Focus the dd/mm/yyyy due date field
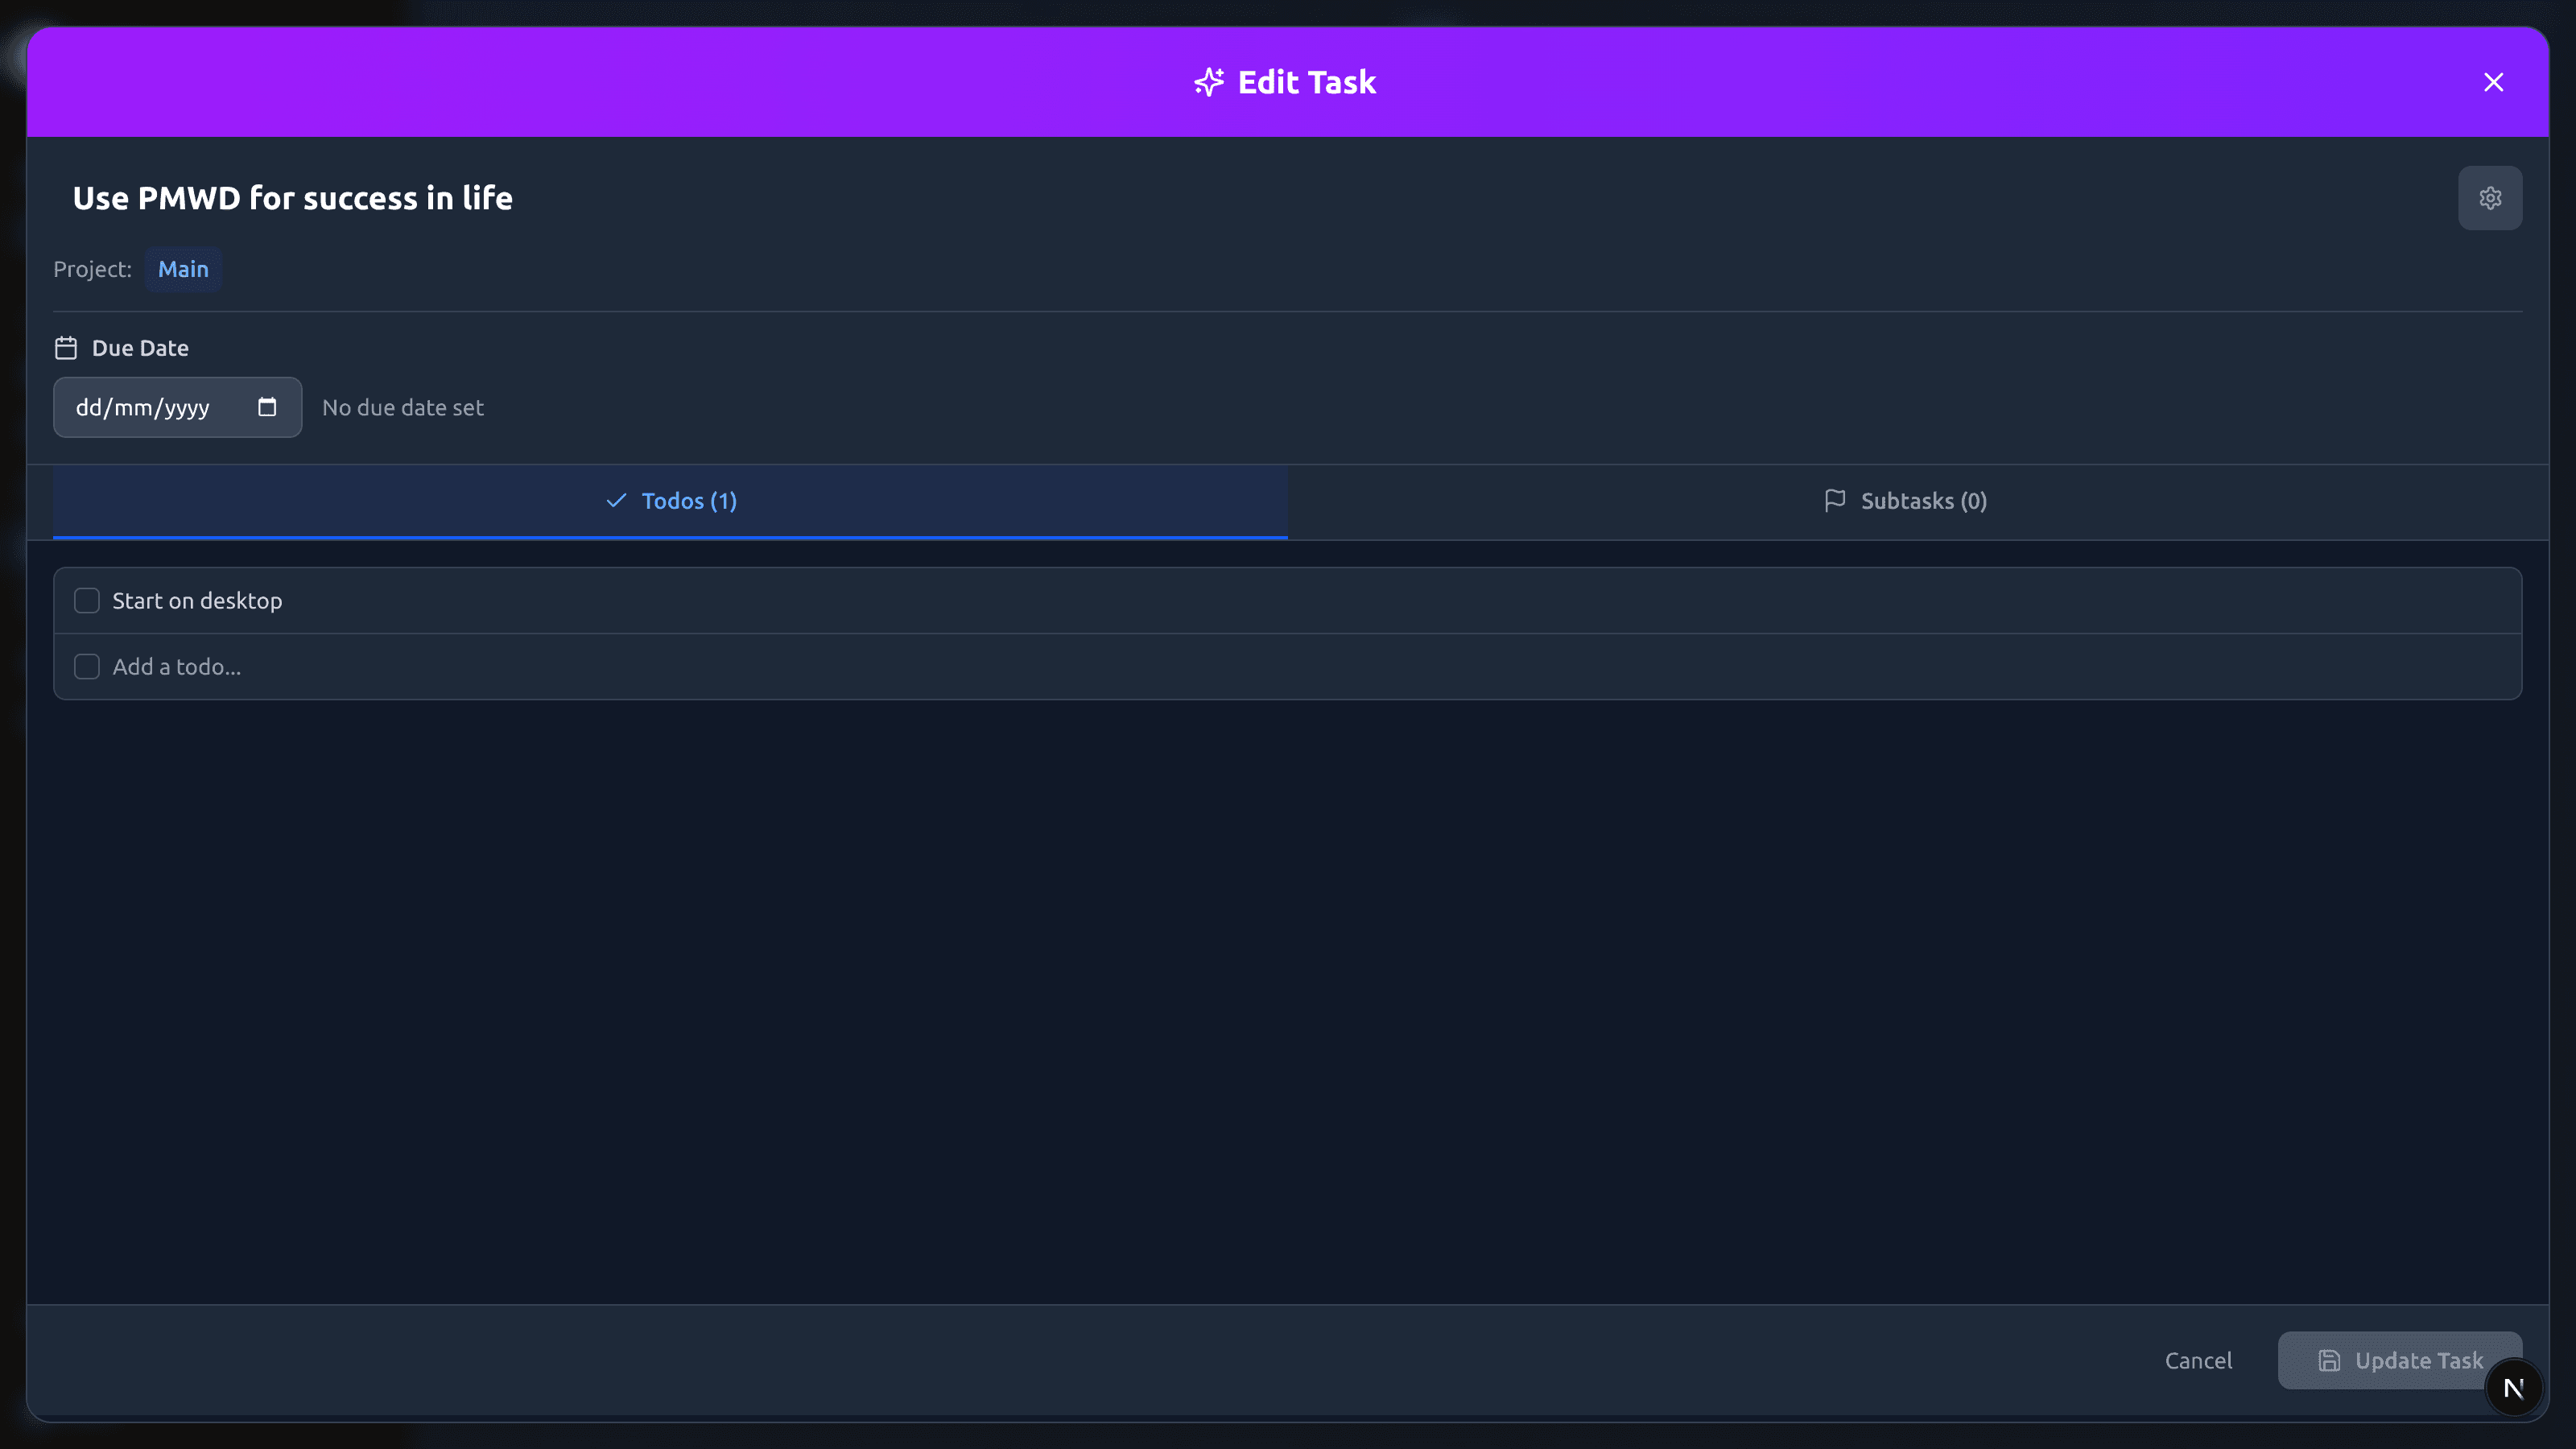This screenshot has width=2576, height=1449. 143,407
